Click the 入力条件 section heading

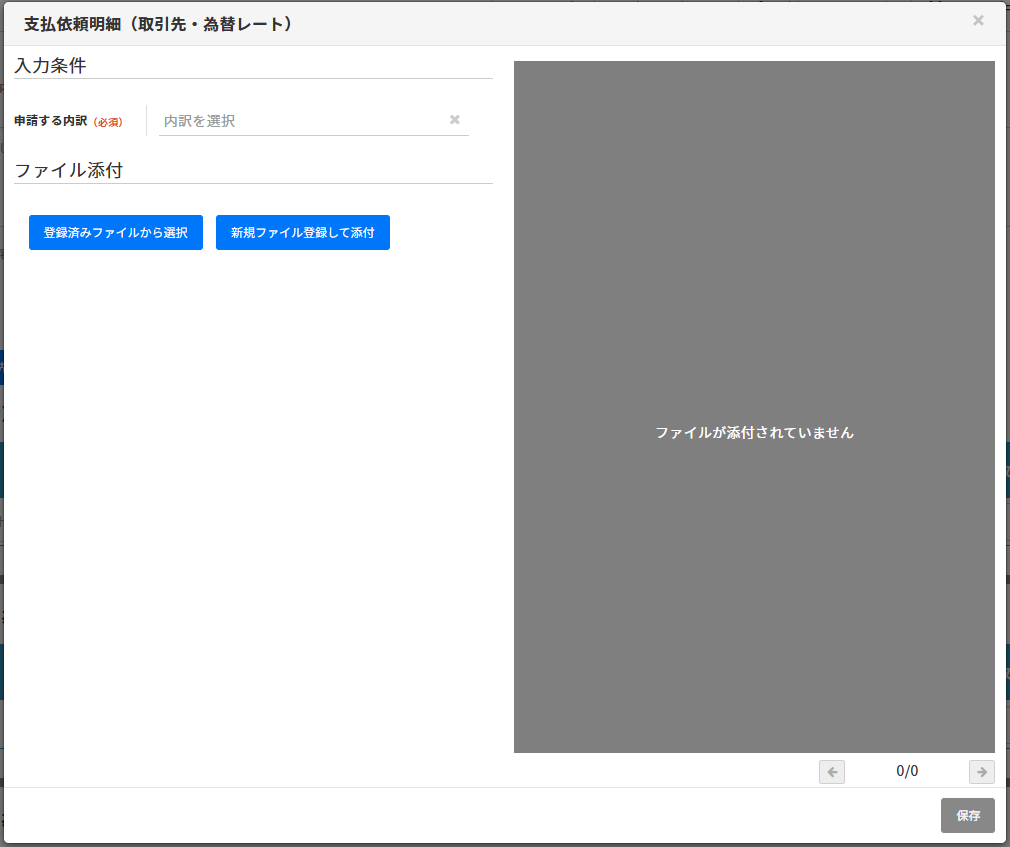pos(50,66)
